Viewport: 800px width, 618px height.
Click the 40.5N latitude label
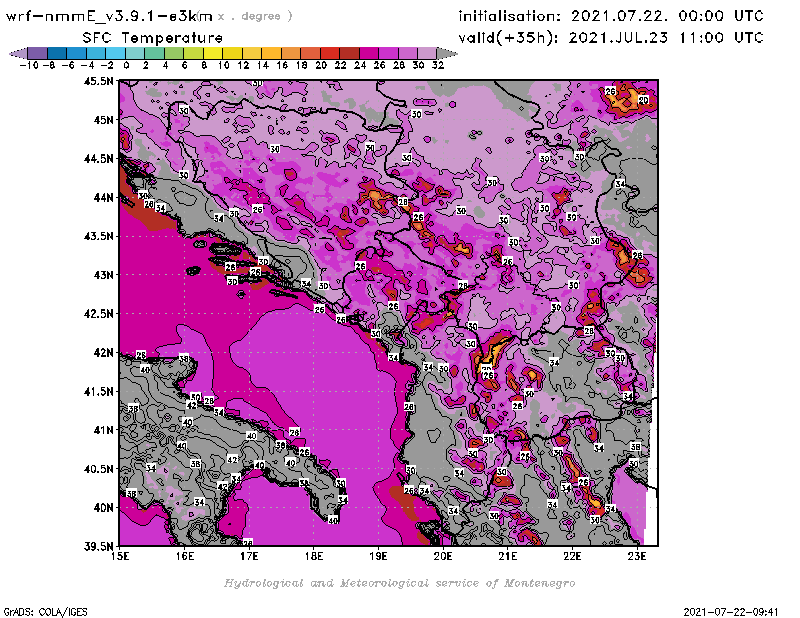click(x=98, y=468)
